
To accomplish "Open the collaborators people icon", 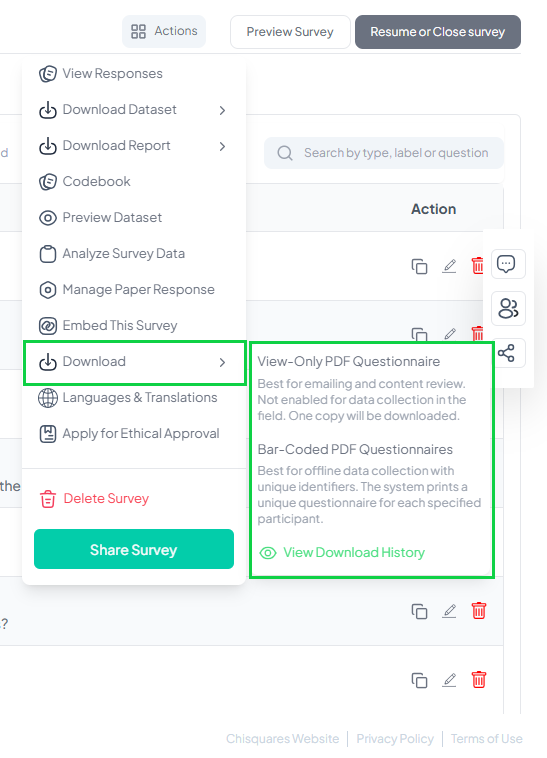I will pos(508,308).
